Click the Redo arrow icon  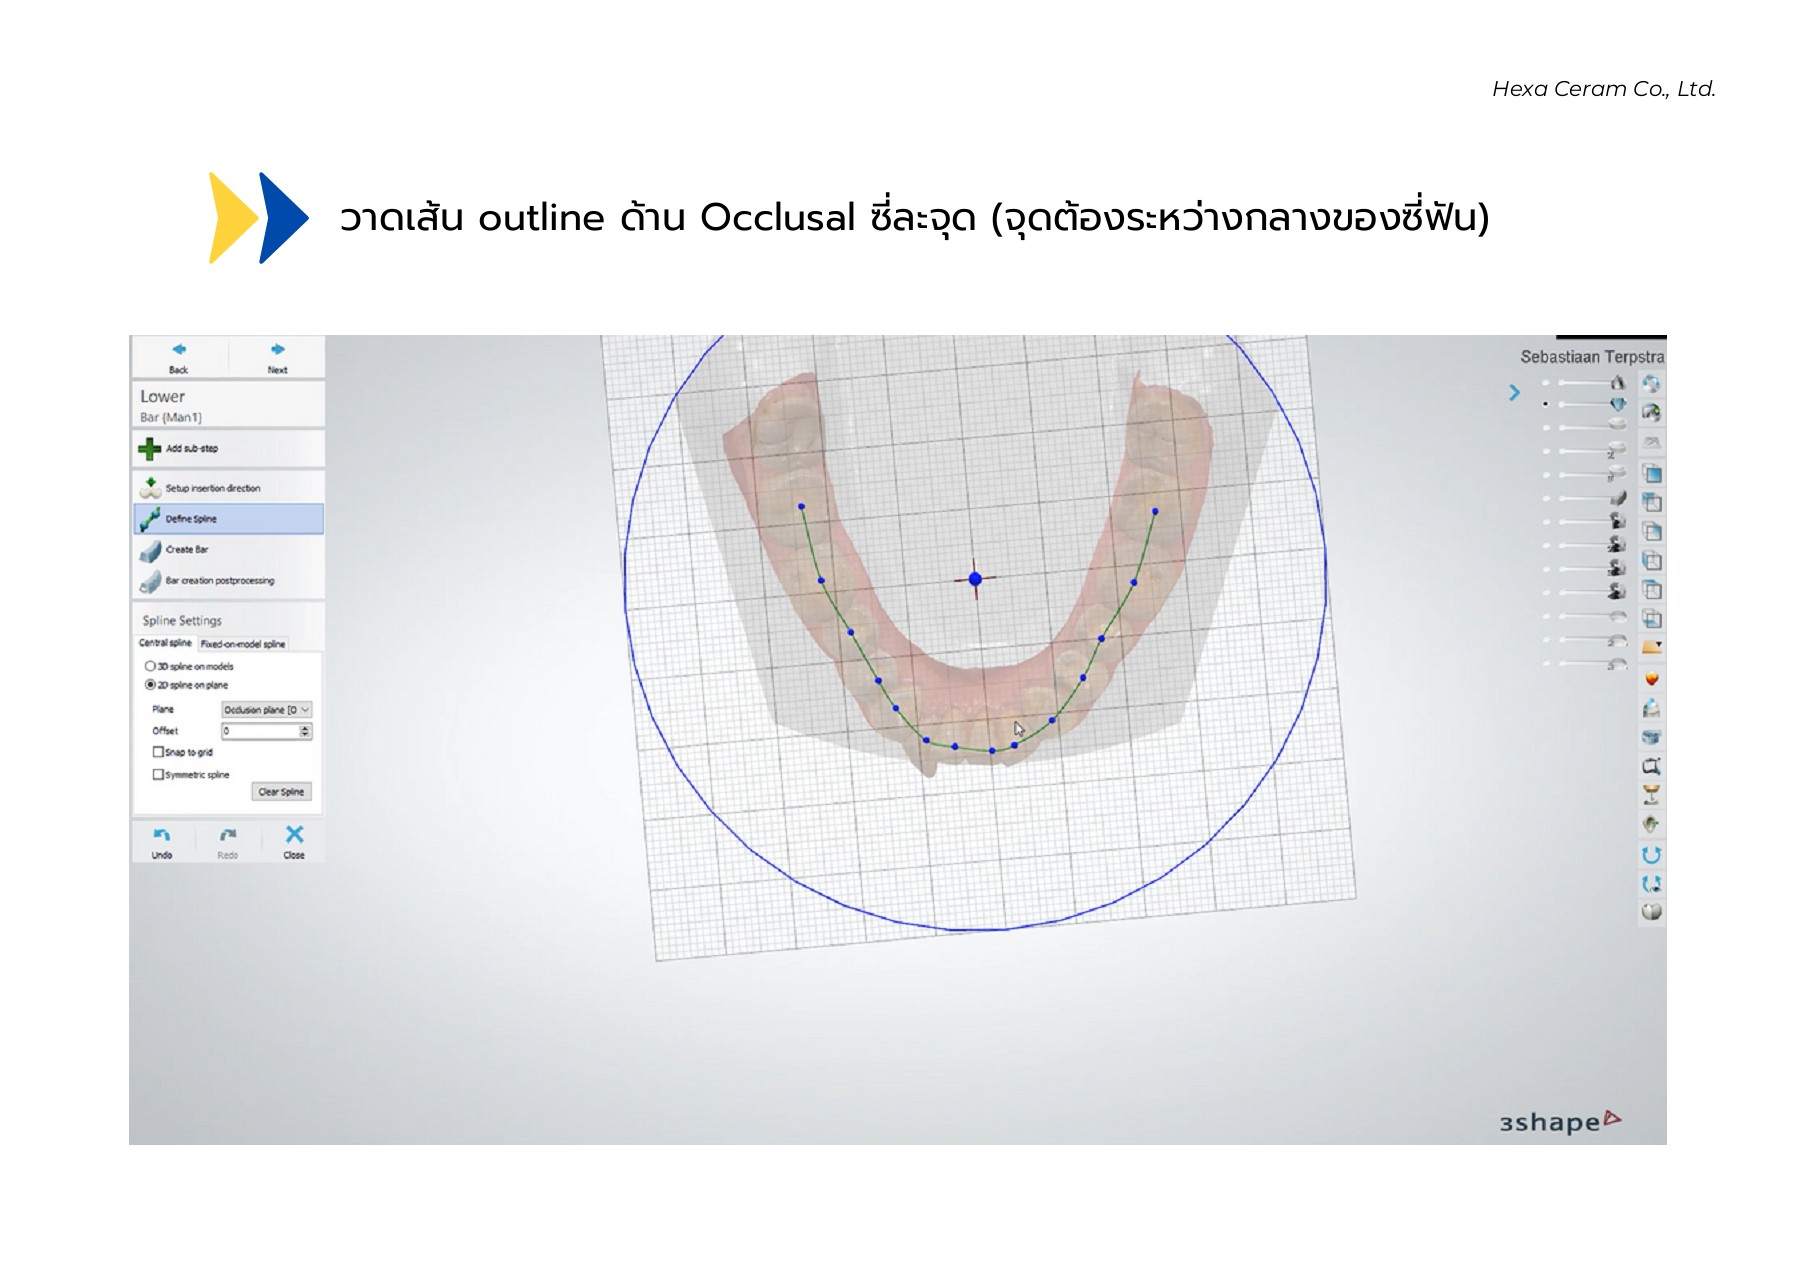pos(228,835)
